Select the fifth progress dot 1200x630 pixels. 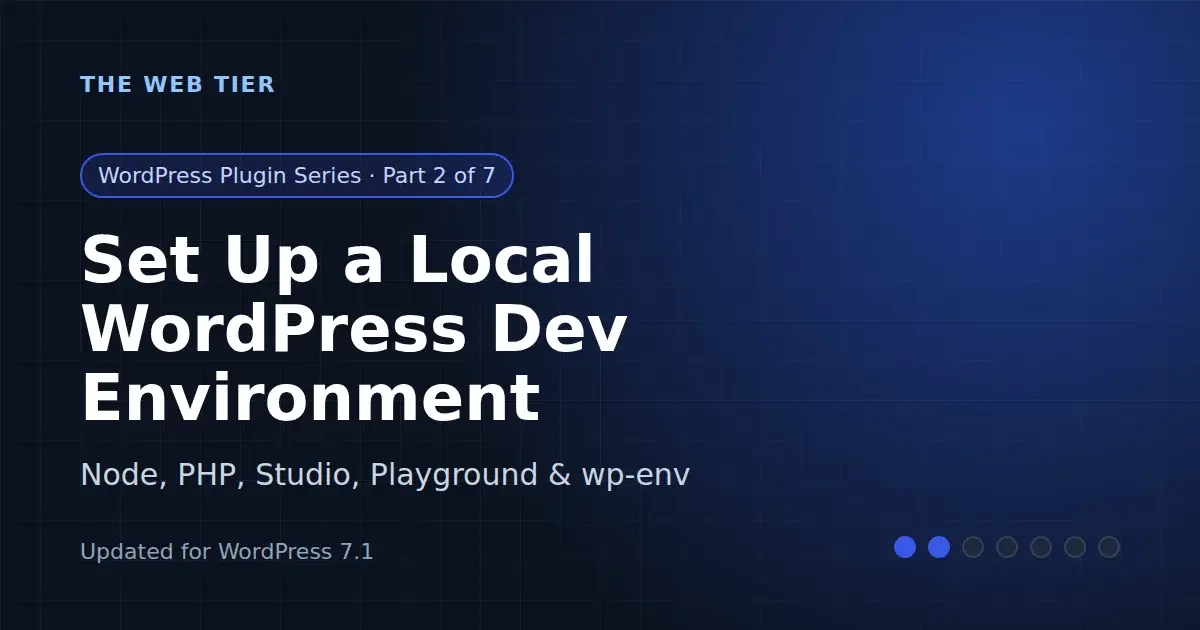[1041, 547]
